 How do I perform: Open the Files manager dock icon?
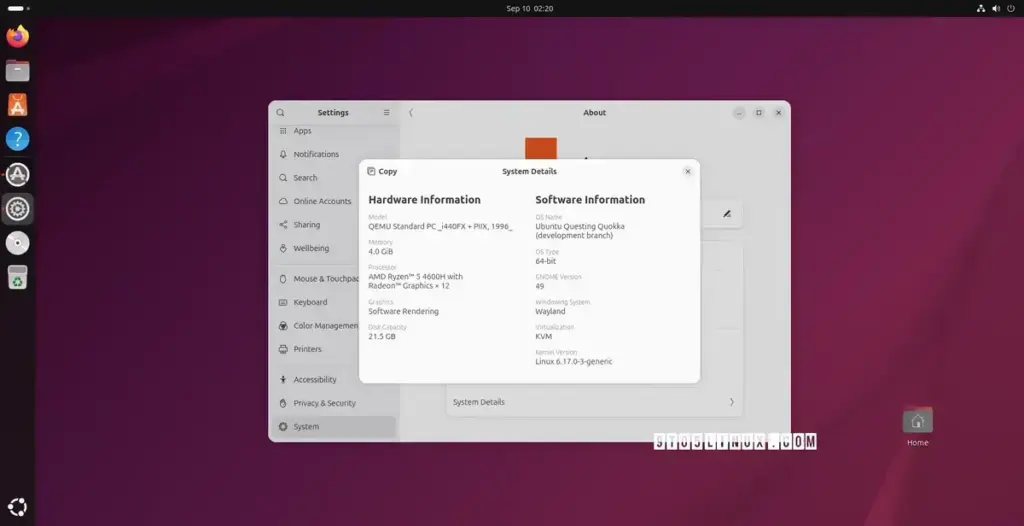[x=18, y=71]
